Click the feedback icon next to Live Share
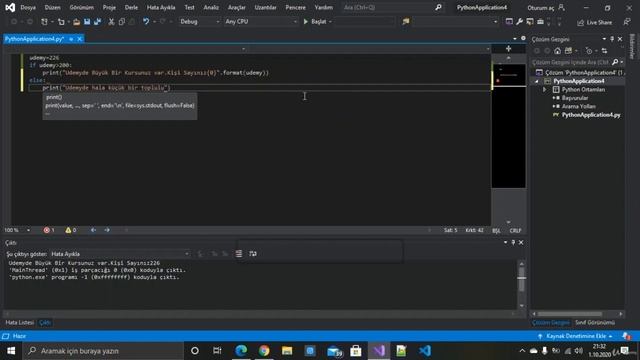Screen dimensions: 640x360 (627, 22)
